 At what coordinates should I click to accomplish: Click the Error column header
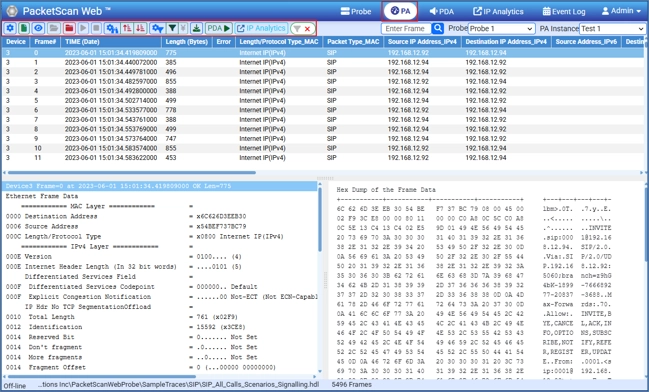pyautogui.click(x=224, y=42)
